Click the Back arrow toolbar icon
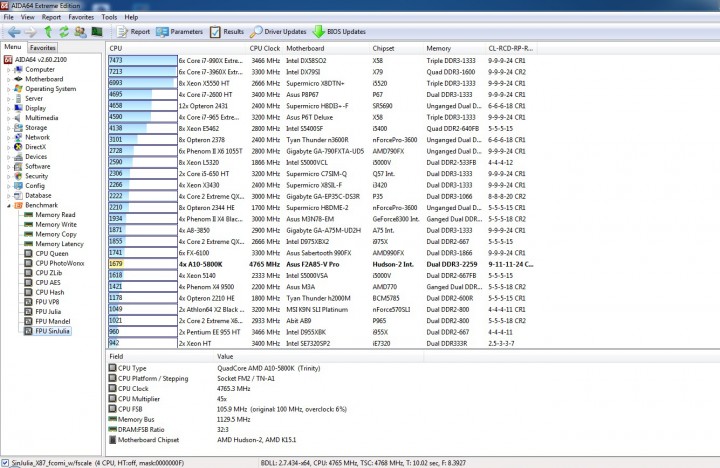Screen dimensions: 720x468 (x=14, y=32)
